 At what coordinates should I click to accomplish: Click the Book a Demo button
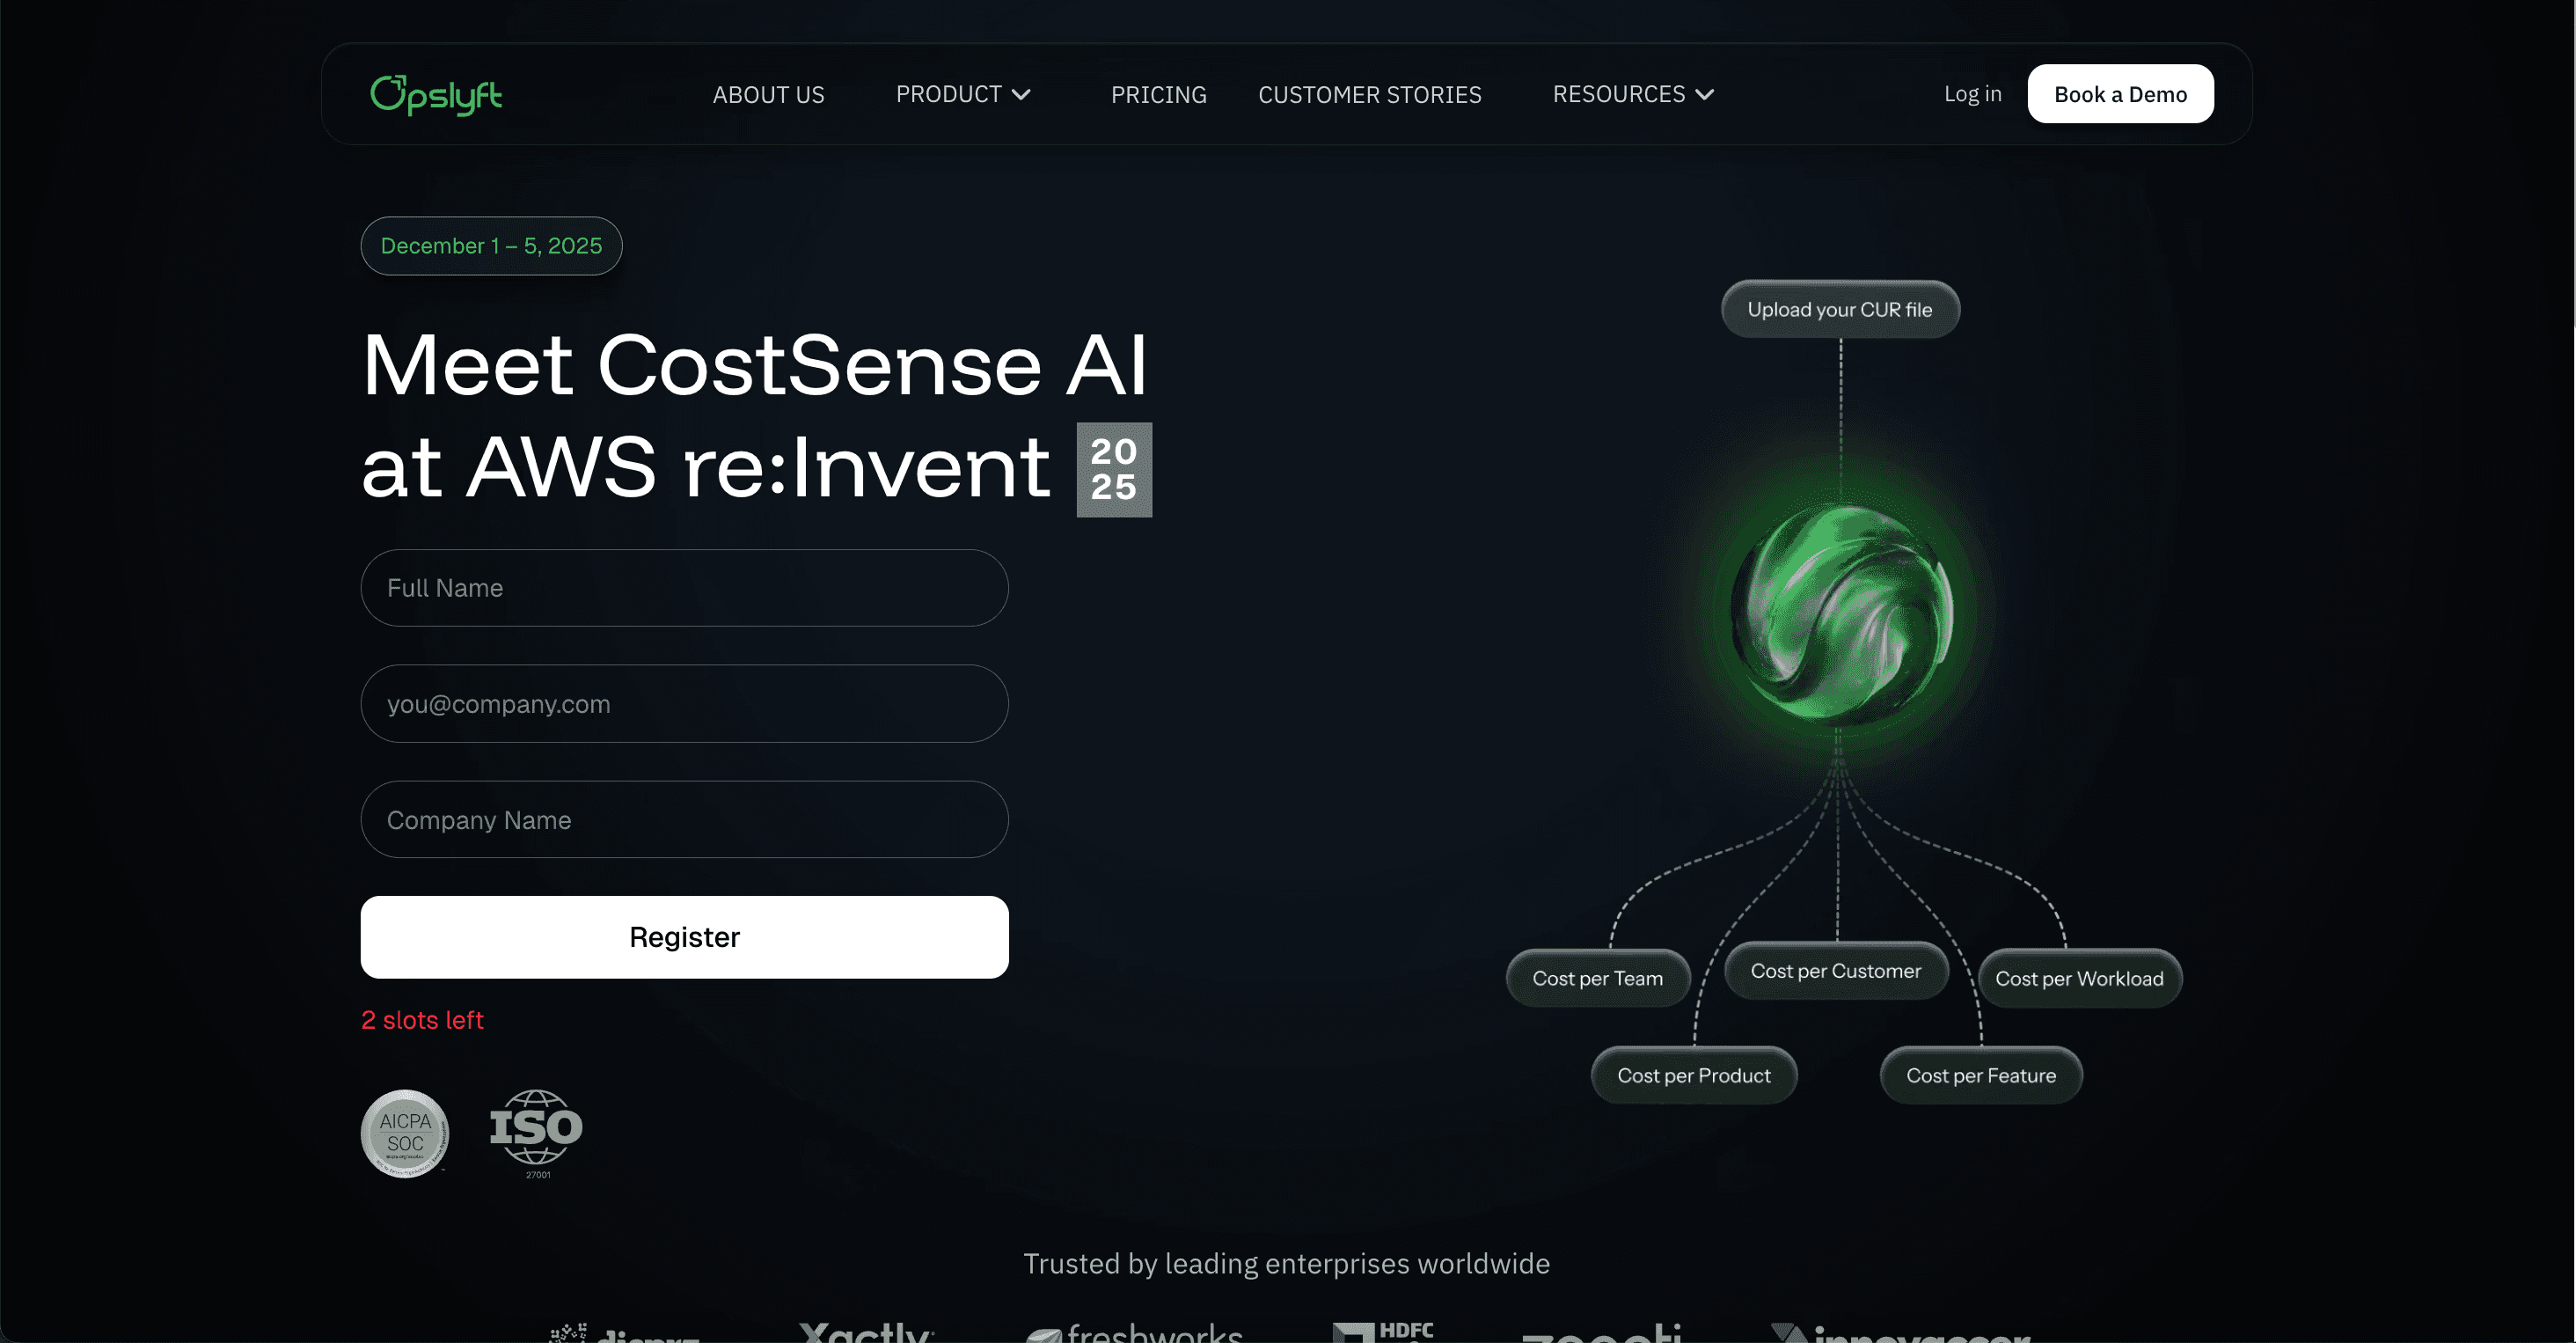pyautogui.click(x=2120, y=94)
